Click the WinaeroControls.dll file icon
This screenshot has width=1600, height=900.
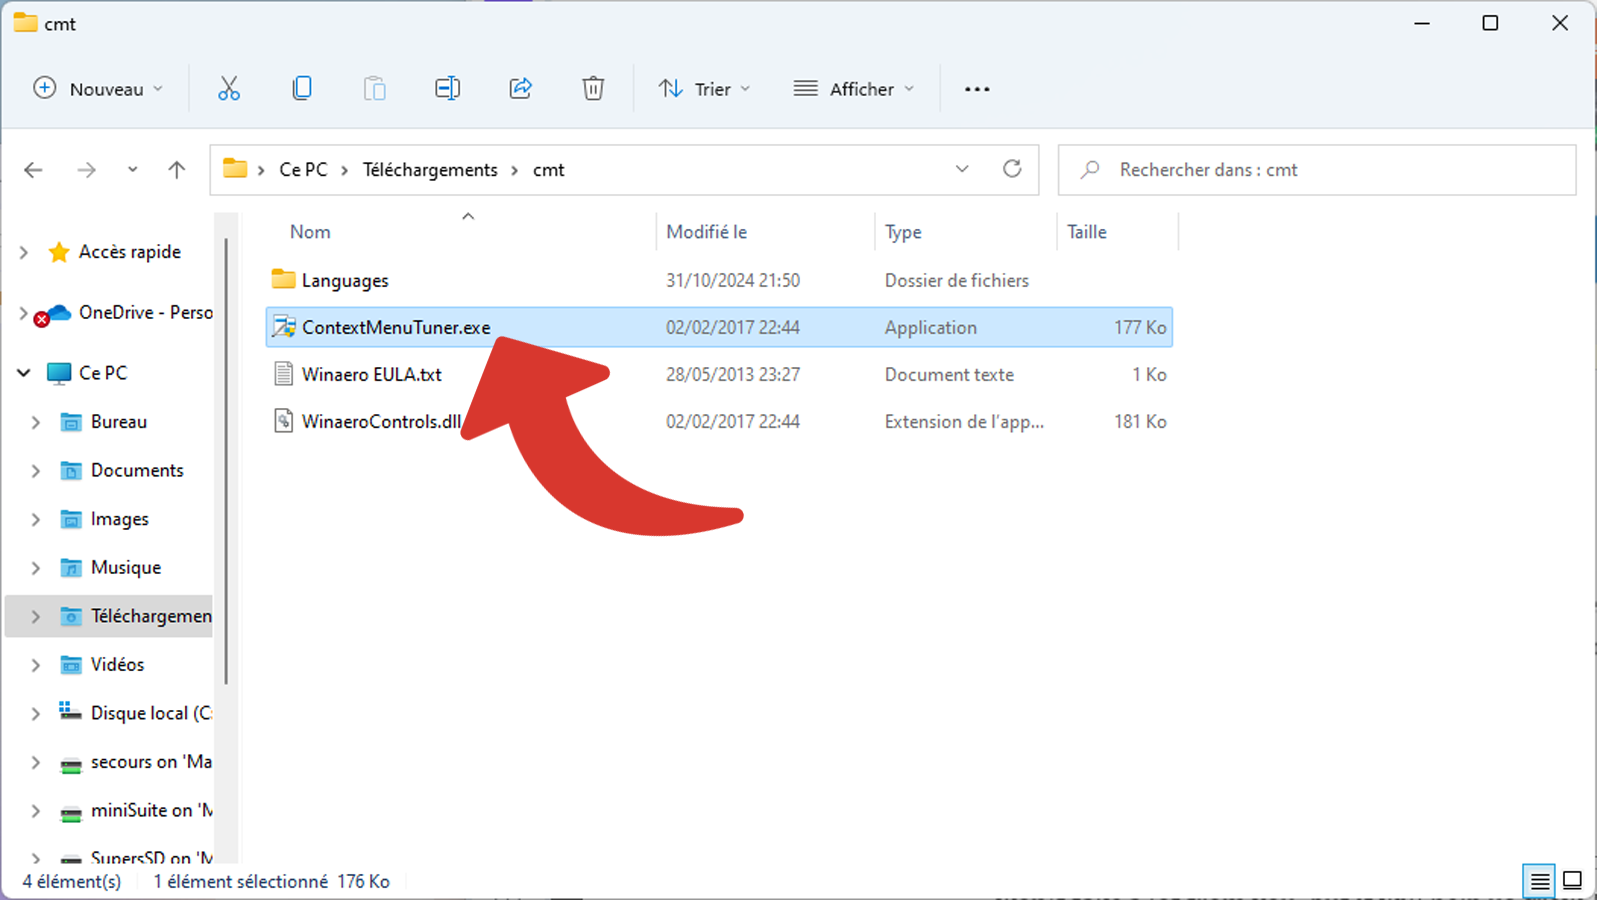click(284, 421)
